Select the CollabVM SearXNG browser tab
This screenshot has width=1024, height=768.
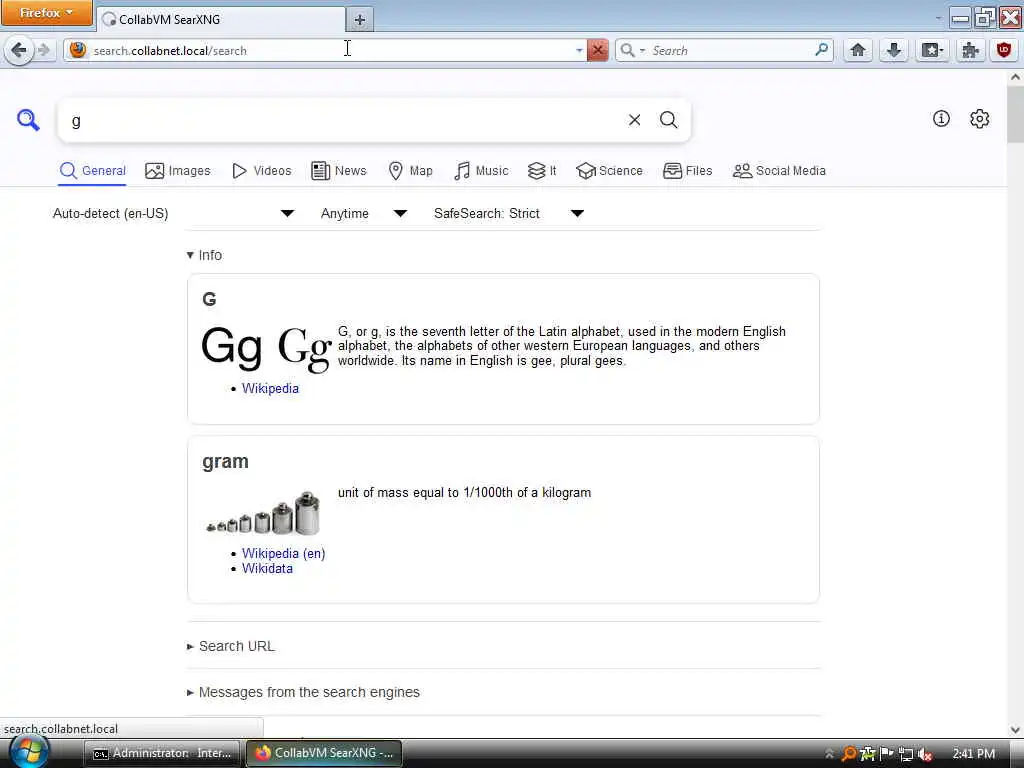221,20
